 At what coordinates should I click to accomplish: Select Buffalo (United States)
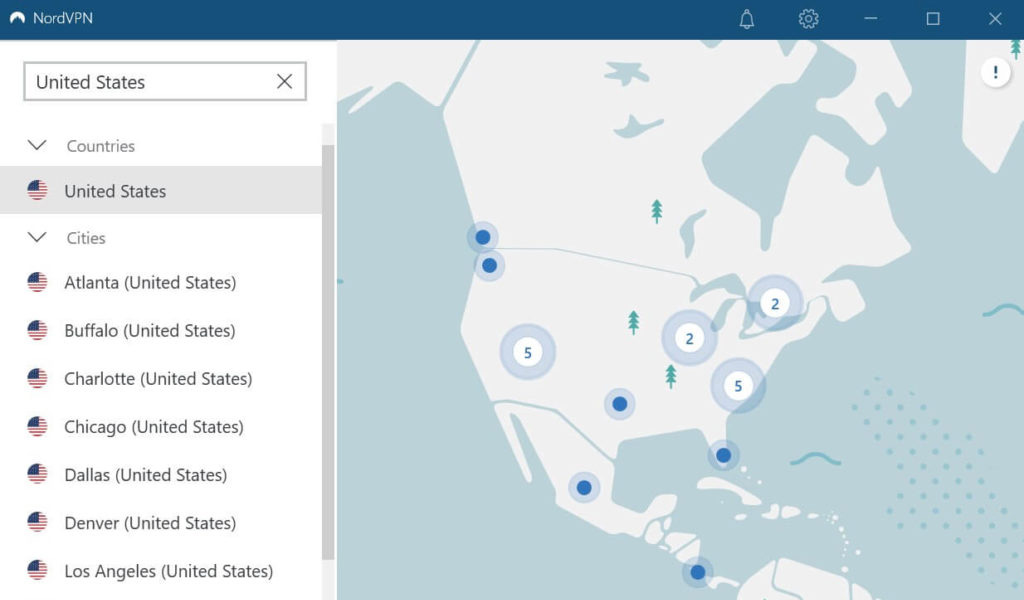(x=161, y=330)
